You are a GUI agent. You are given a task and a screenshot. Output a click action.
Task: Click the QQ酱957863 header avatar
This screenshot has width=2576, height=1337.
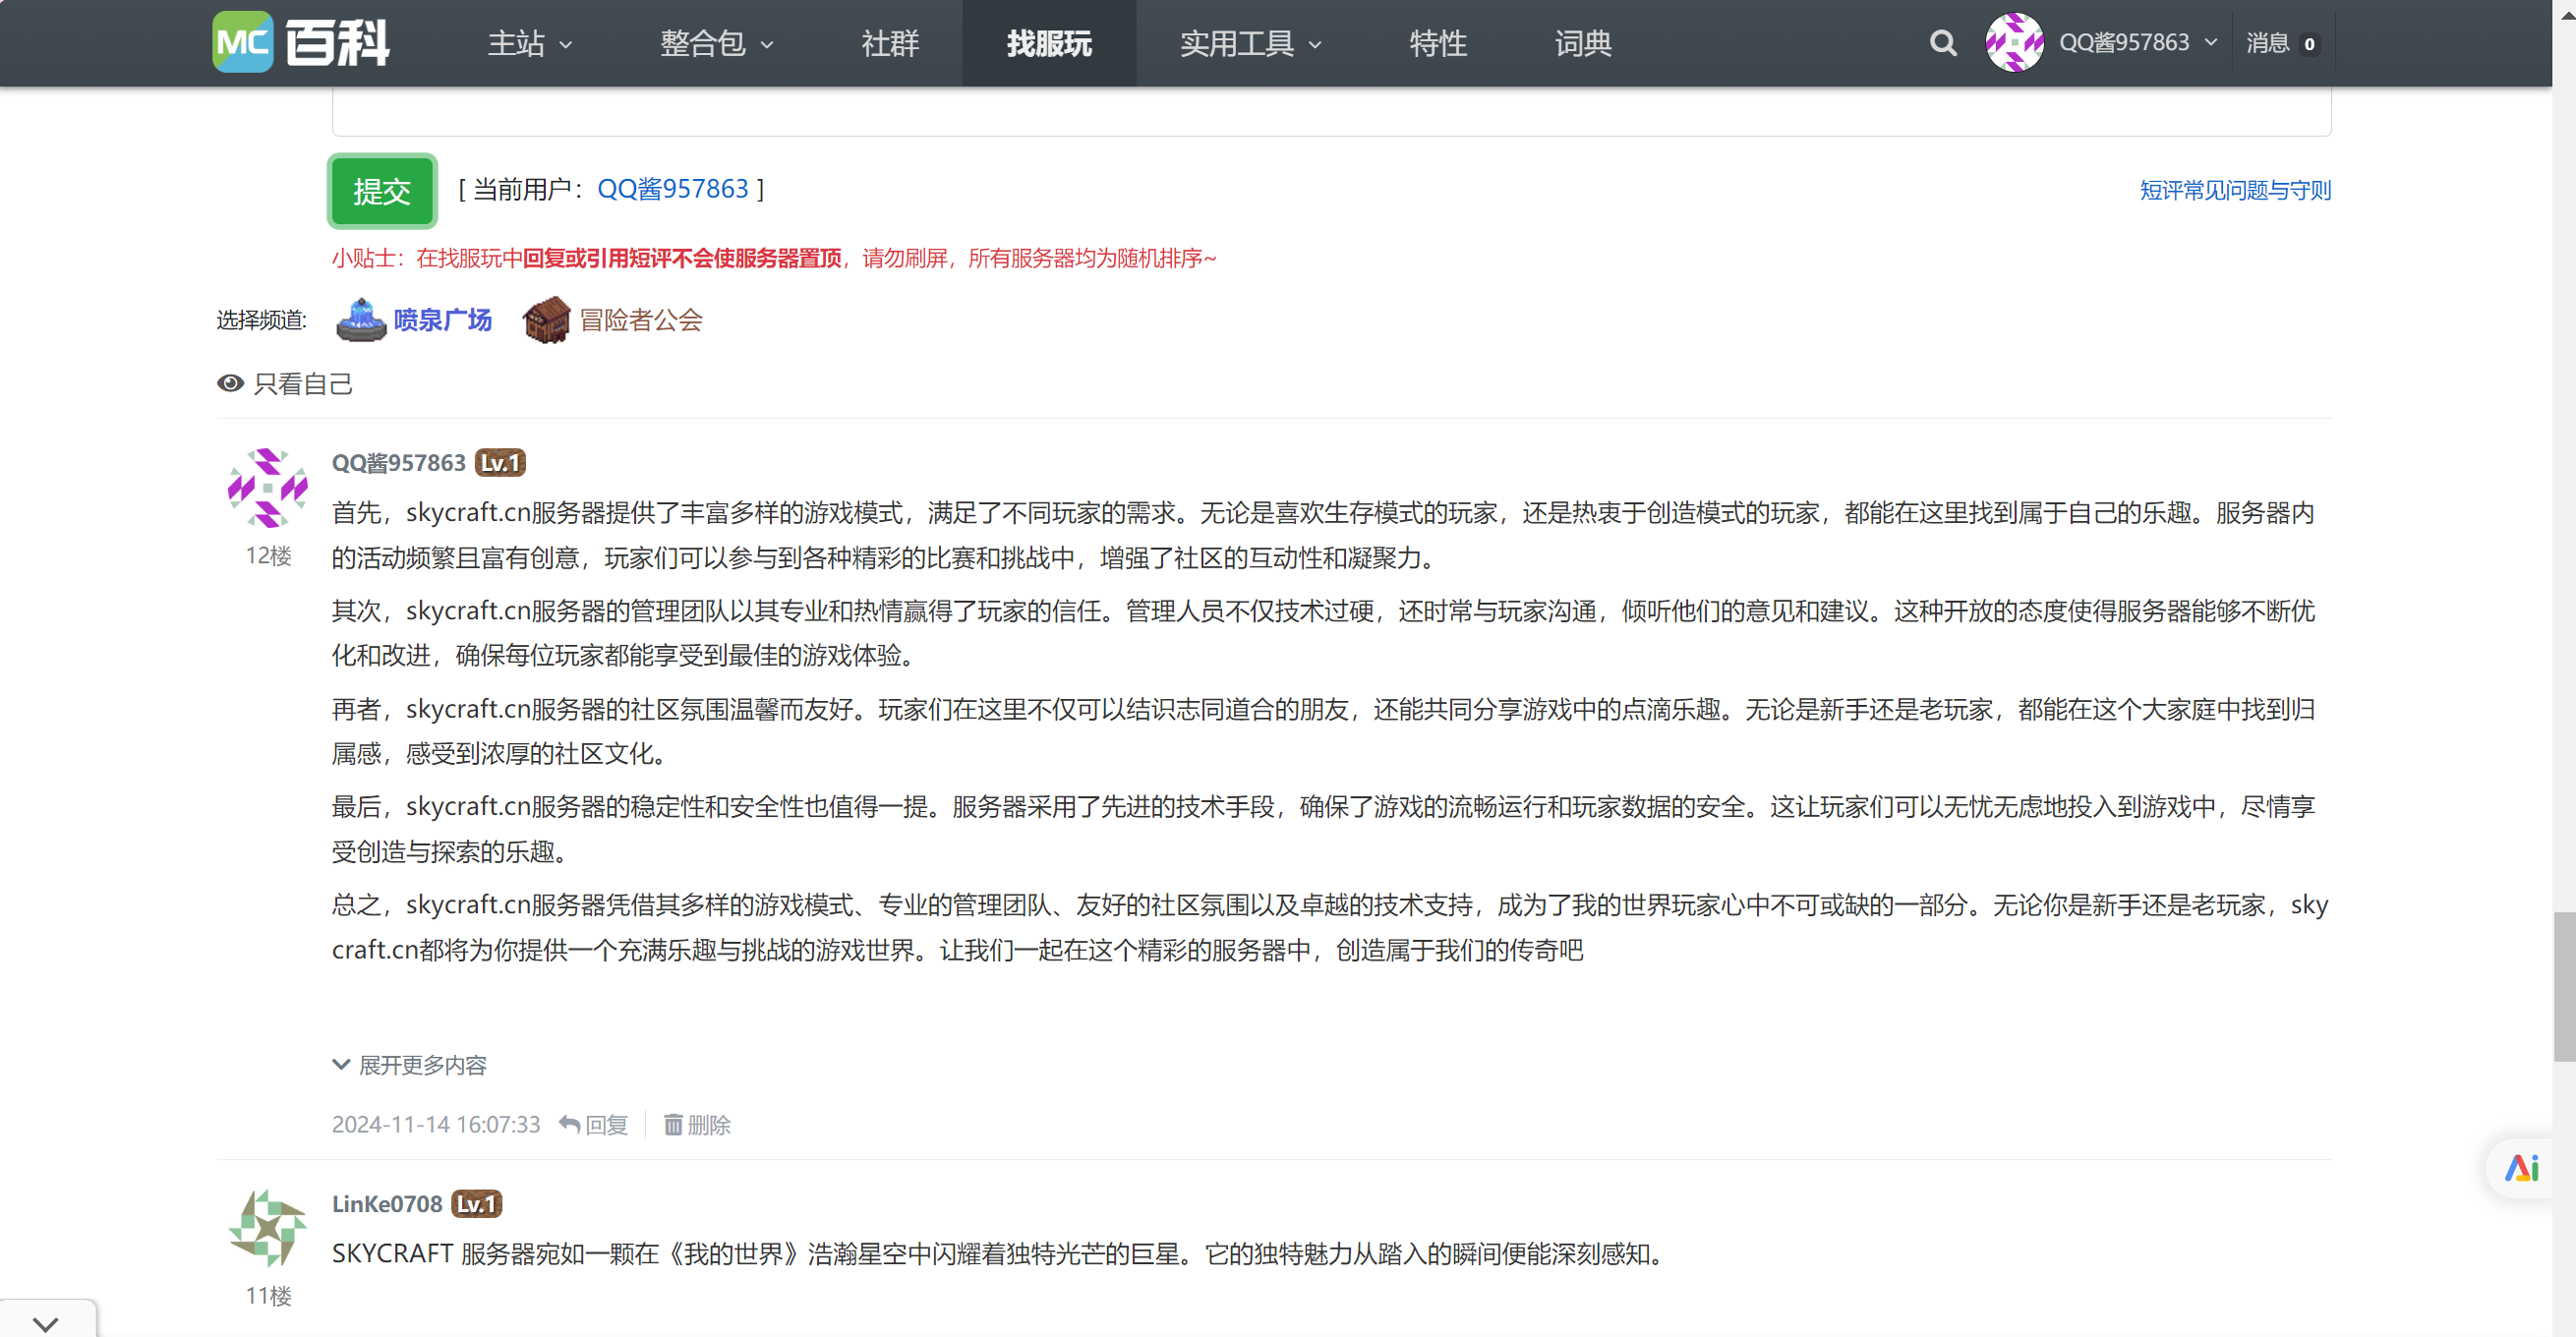(x=2014, y=42)
